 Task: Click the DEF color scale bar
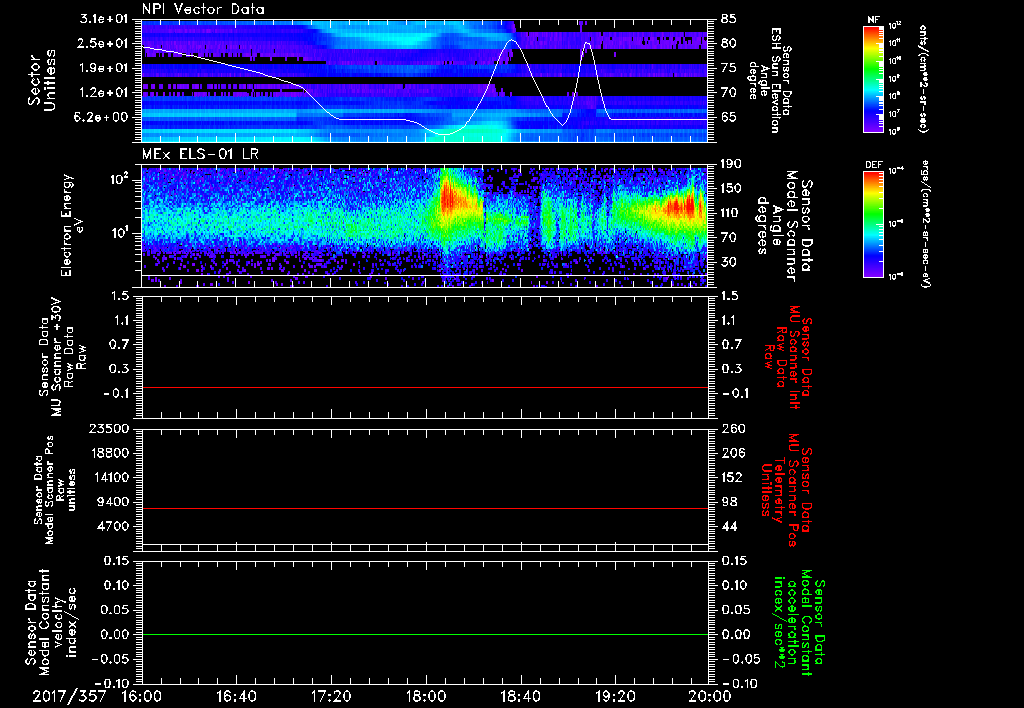pyautogui.click(x=874, y=224)
